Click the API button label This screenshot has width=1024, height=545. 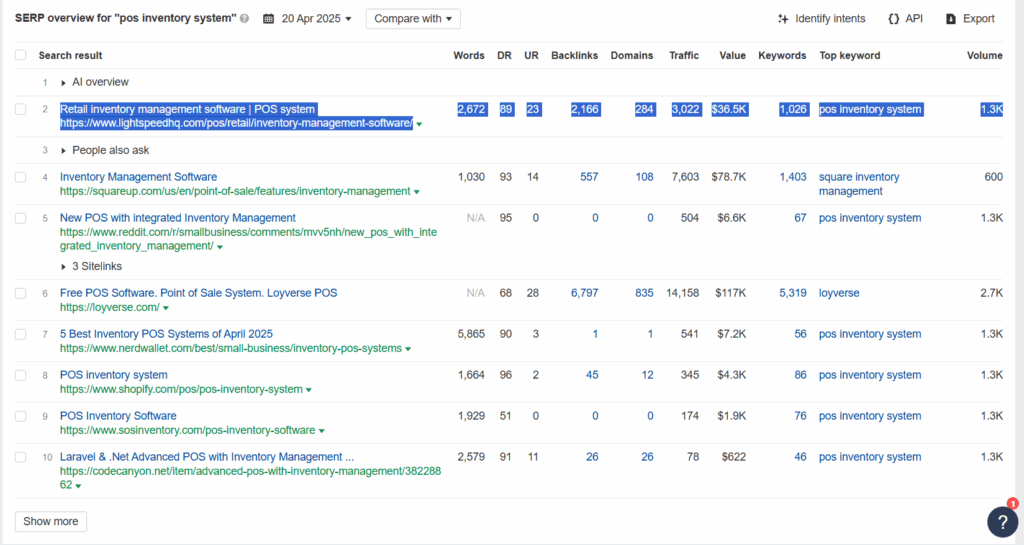pos(914,19)
